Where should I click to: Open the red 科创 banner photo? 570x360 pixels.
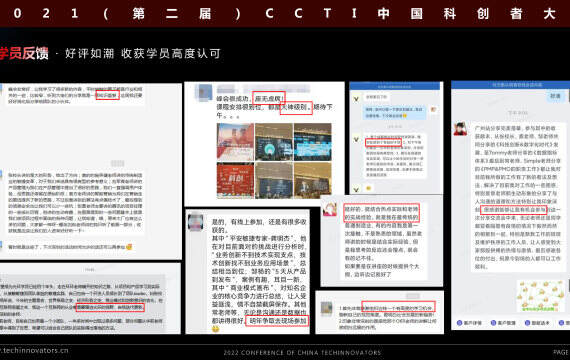235,180
